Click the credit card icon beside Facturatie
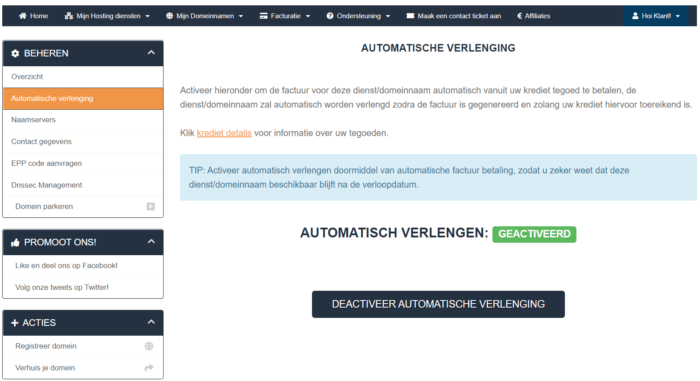 (263, 16)
